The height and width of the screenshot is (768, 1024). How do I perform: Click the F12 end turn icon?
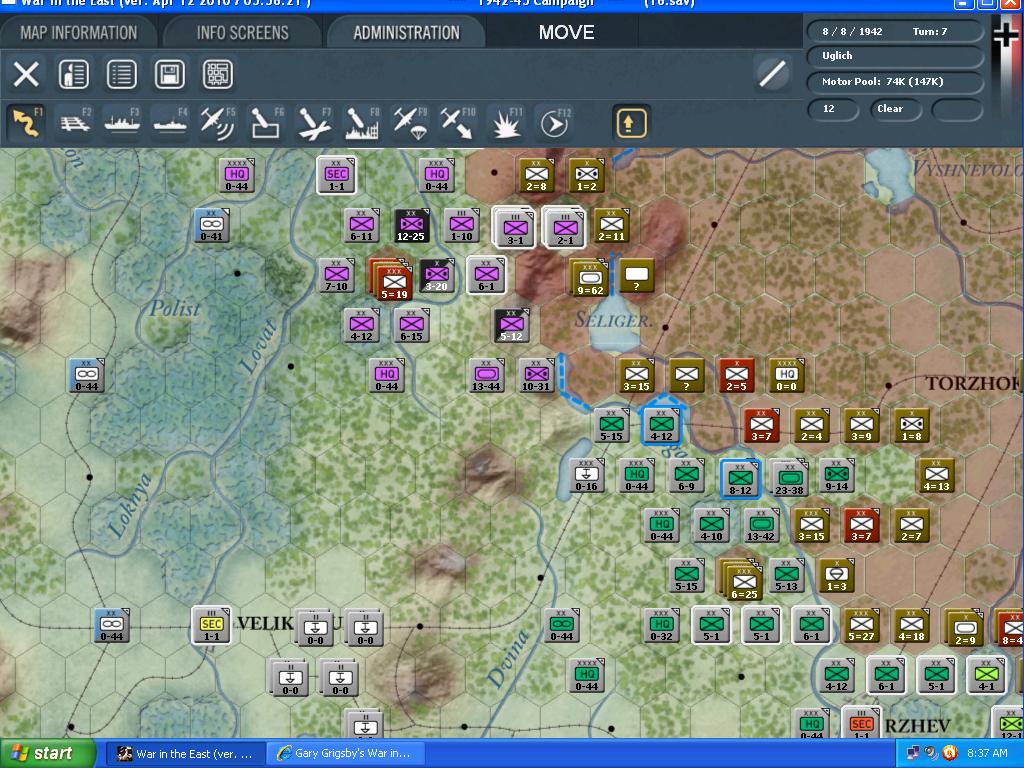point(554,123)
